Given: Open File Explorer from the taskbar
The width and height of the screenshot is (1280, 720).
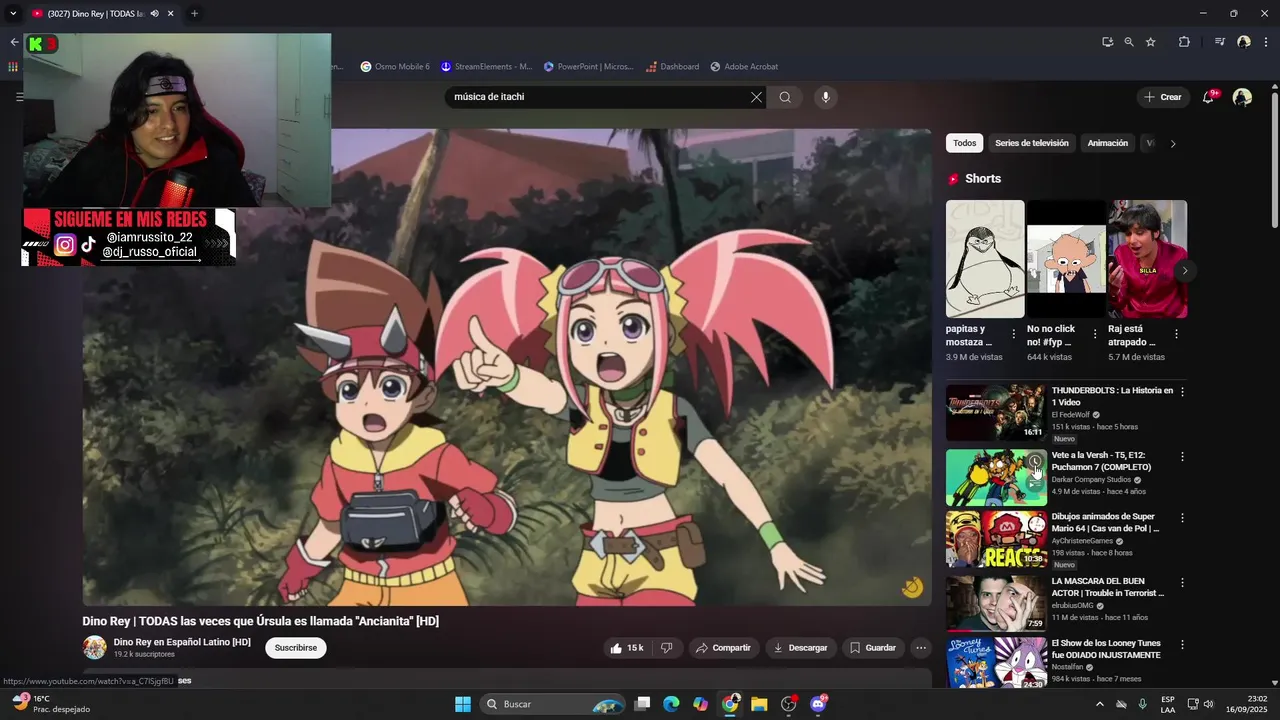Looking at the screenshot, I should pos(759,704).
